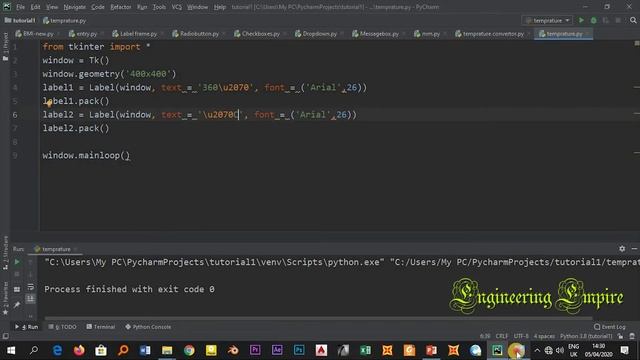Start debugging with the green bug icon
The width and height of the screenshot is (640, 360).
tap(593, 20)
